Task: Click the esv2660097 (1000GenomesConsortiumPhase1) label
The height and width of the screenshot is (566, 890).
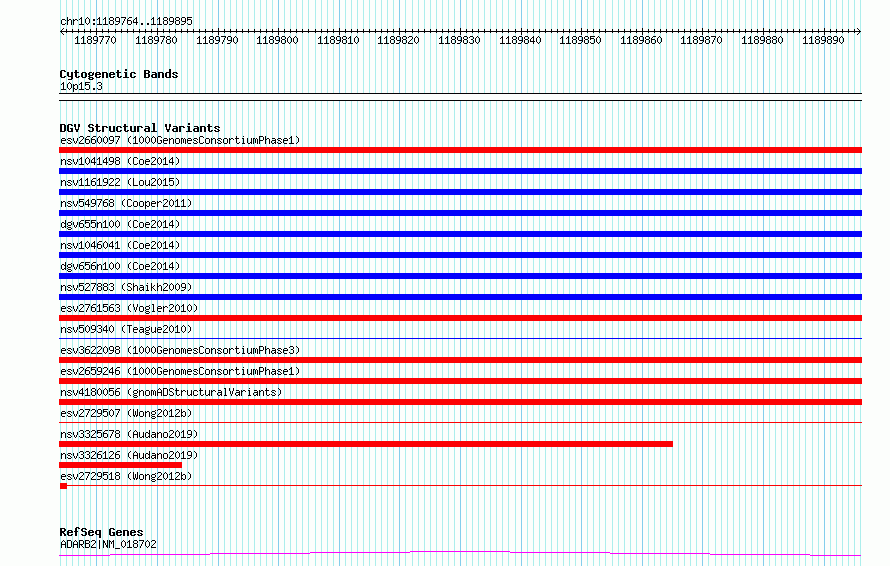Action: coord(180,140)
